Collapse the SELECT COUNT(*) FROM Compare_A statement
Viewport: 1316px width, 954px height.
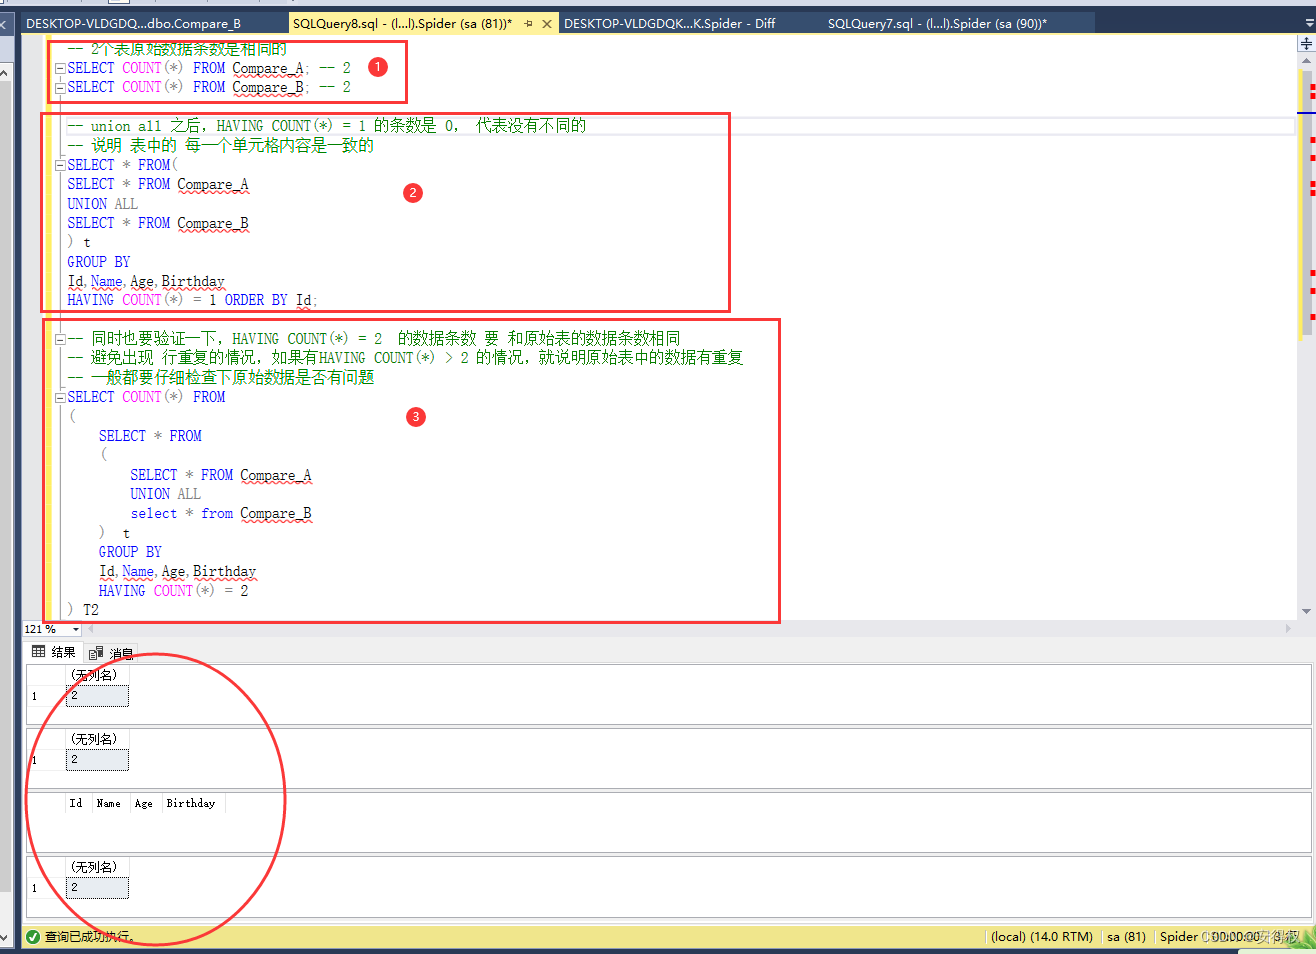point(60,68)
